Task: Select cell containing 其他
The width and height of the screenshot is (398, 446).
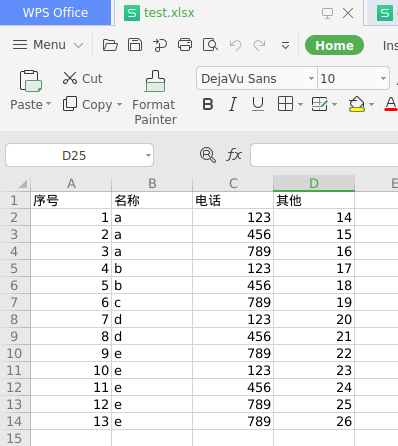Action: 314,200
